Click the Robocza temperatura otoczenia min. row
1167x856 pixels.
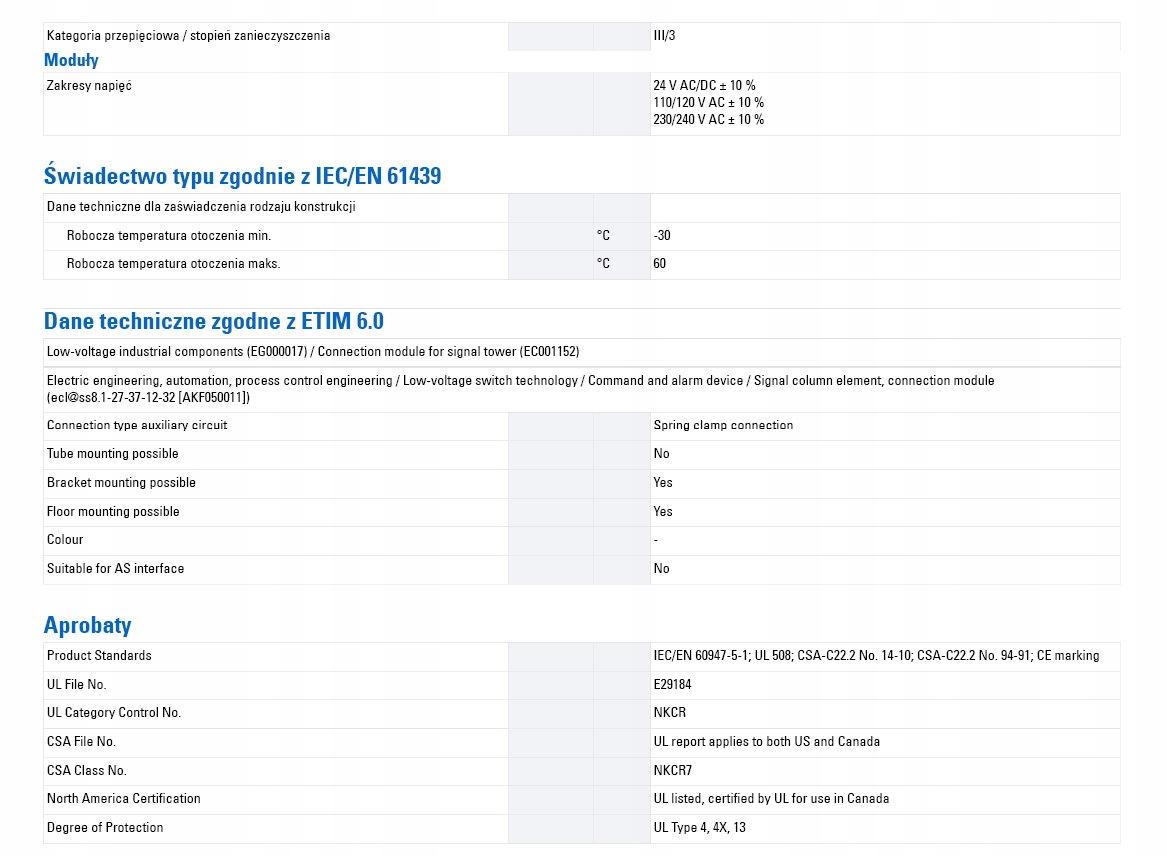(581, 236)
